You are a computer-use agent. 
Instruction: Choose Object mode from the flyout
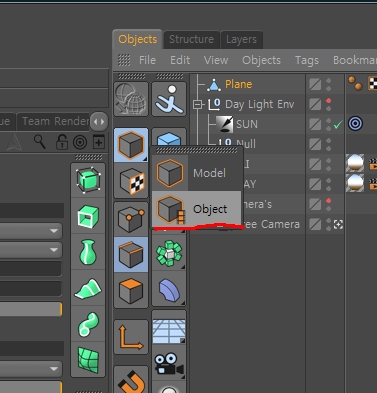click(x=196, y=209)
